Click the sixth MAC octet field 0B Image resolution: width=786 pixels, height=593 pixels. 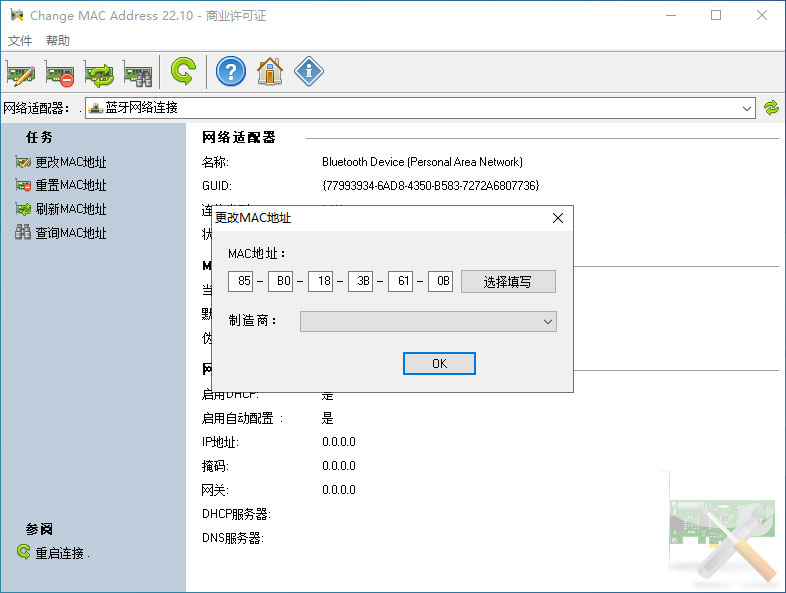tap(441, 281)
